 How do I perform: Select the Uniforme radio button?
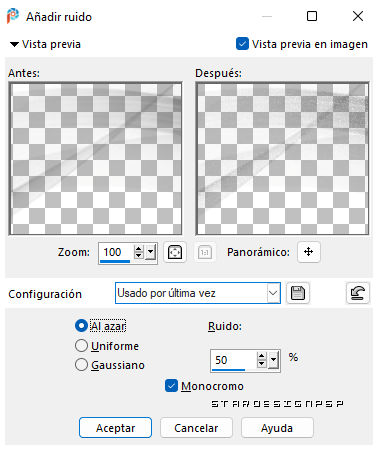click(81, 346)
